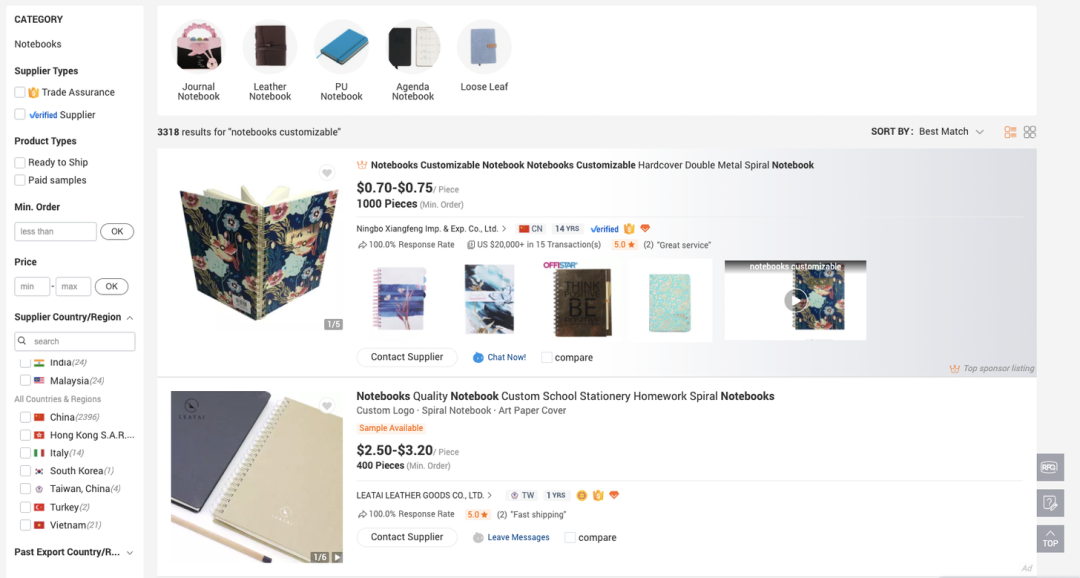Select the Leather Notebook category
This screenshot has height=578, width=1080.
coord(270,47)
